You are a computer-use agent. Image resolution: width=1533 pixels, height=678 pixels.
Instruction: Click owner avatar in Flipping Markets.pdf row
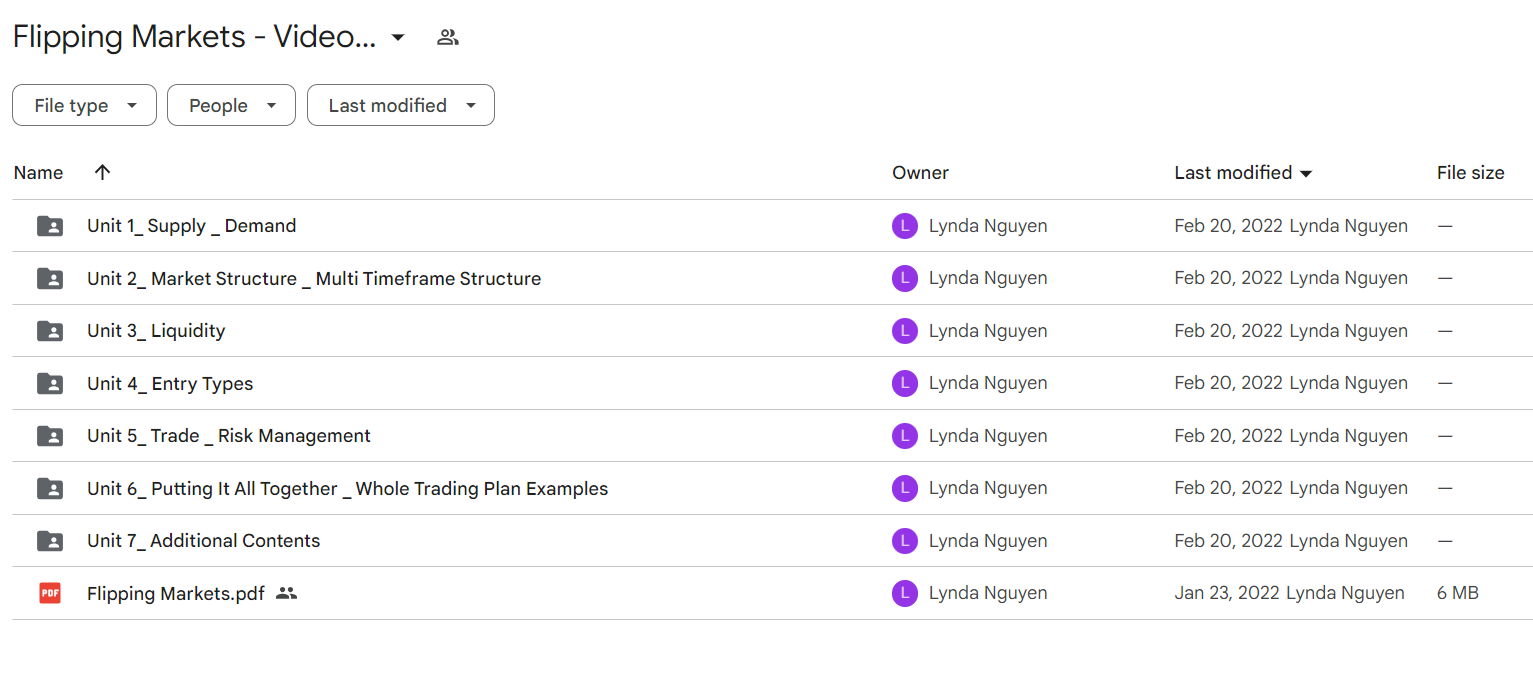904,593
